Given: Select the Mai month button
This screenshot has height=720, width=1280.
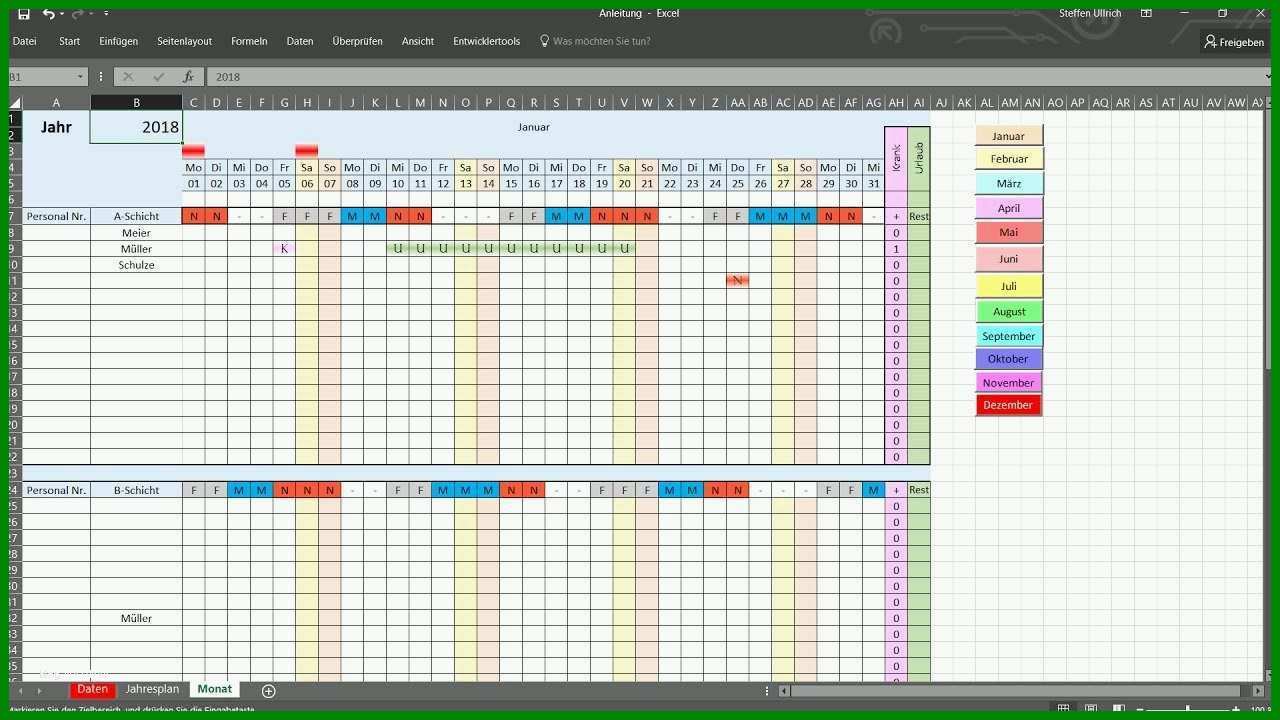Looking at the screenshot, I should 1008,232.
